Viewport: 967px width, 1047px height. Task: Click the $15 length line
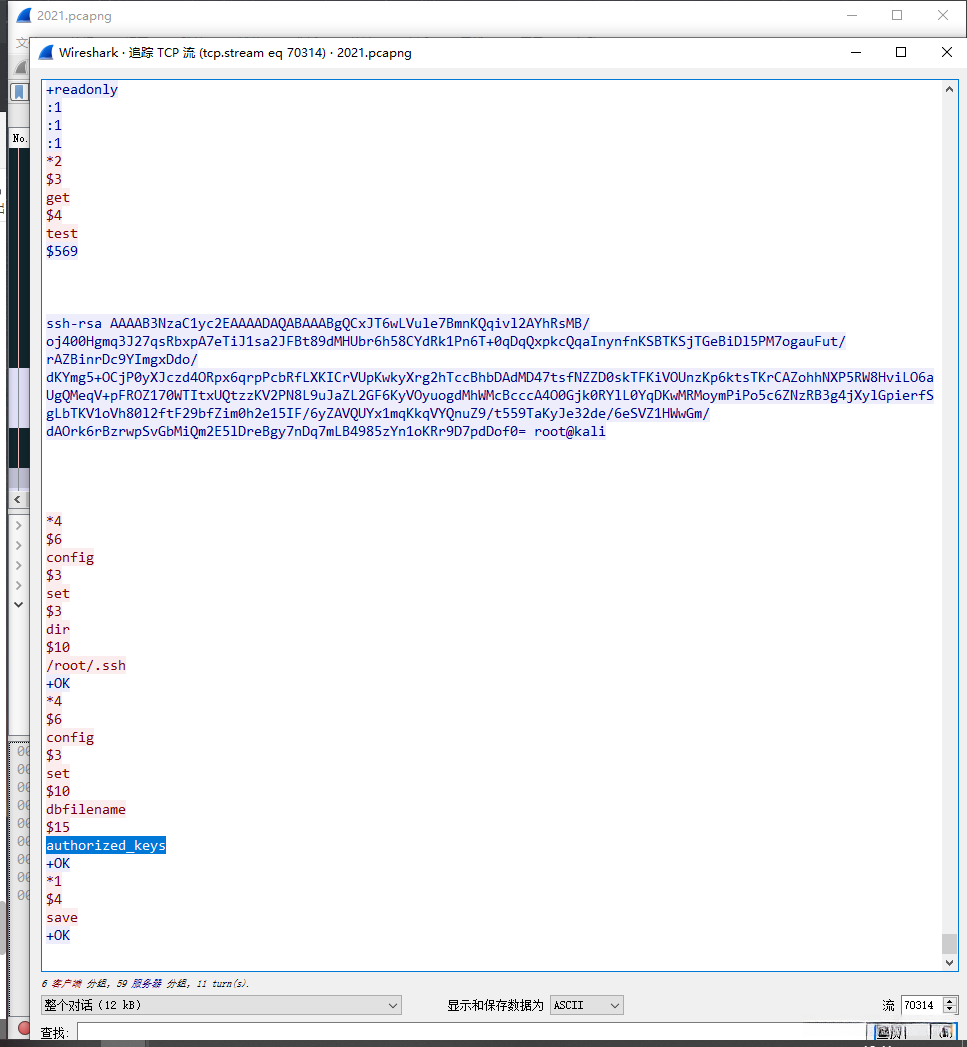(57, 827)
